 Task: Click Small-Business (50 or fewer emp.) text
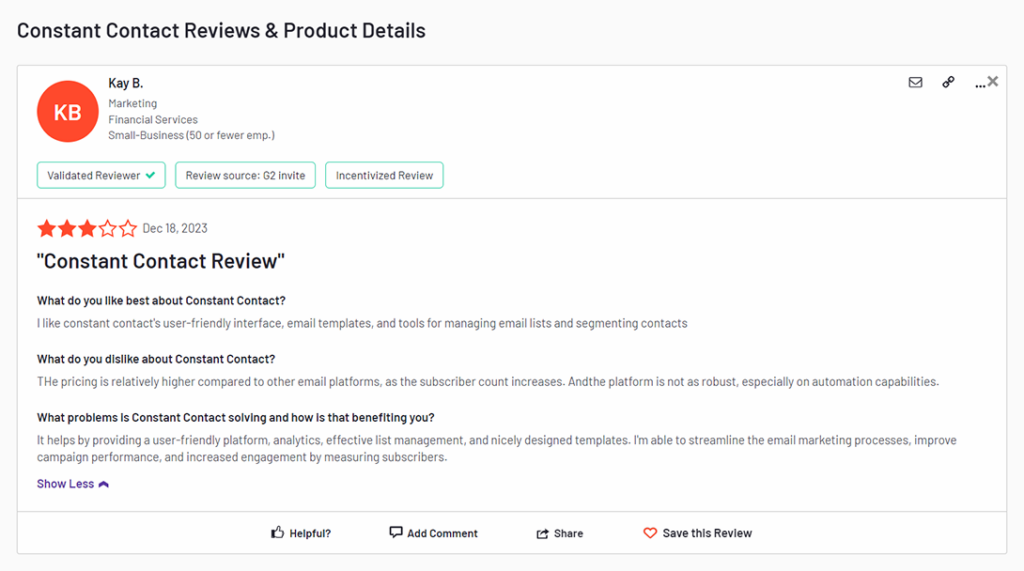(x=191, y=135)
